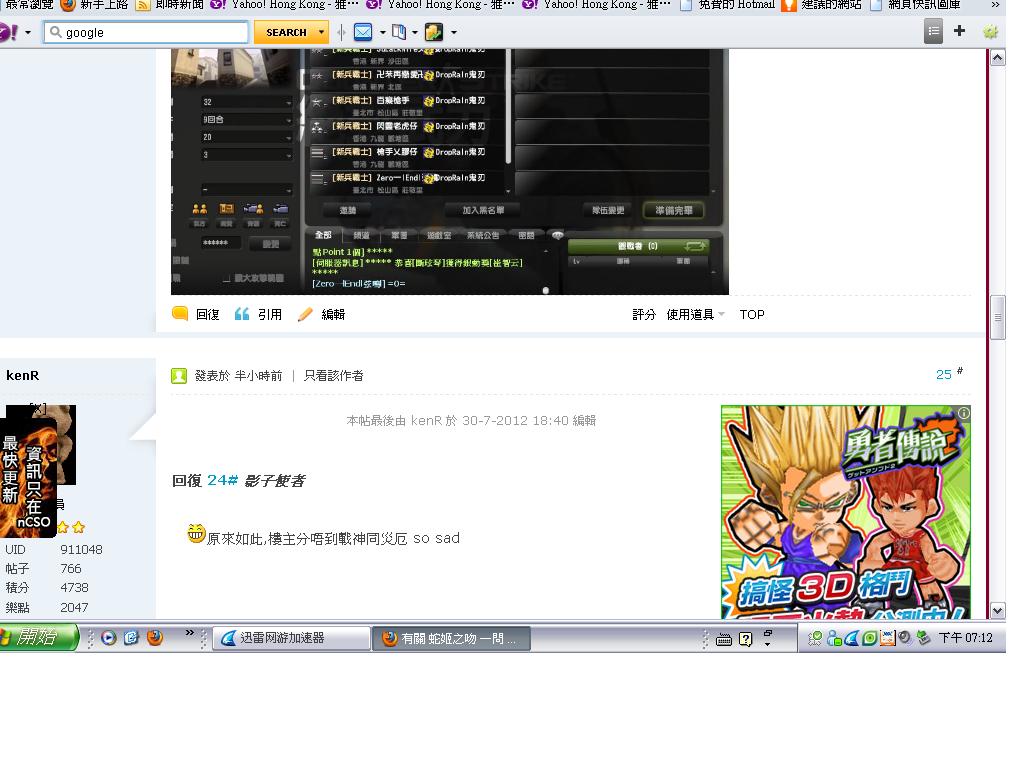Launch Internet Explorer from quick launch
The image size is (1024, 768).
pos(131,638)
